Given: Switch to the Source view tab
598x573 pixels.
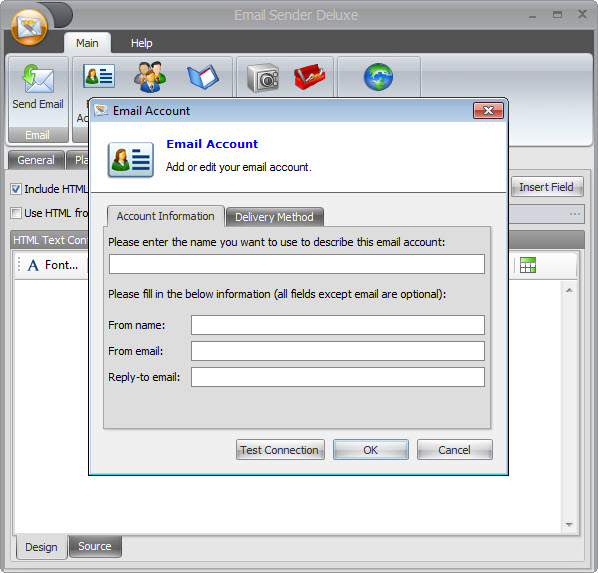Looking at the screenshot, I should tap(95, 546).
